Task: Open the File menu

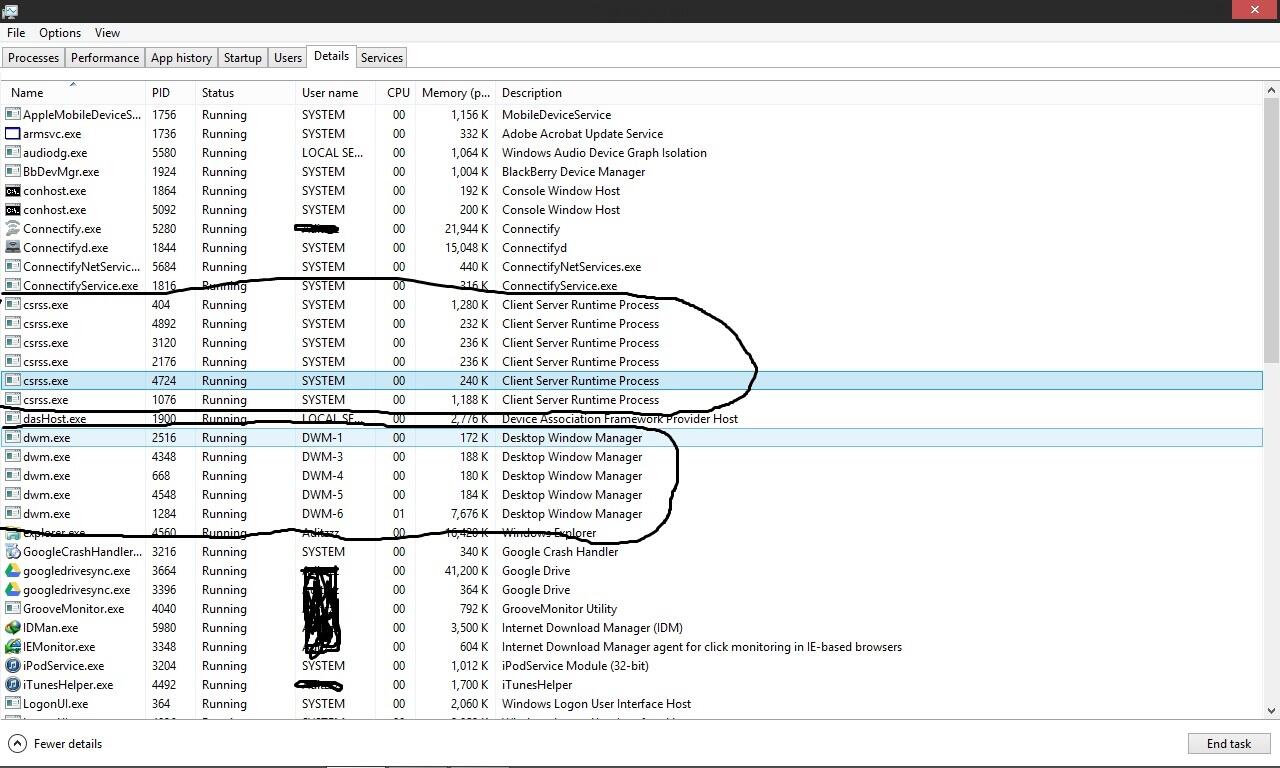Action: click(x=16, y=33)
